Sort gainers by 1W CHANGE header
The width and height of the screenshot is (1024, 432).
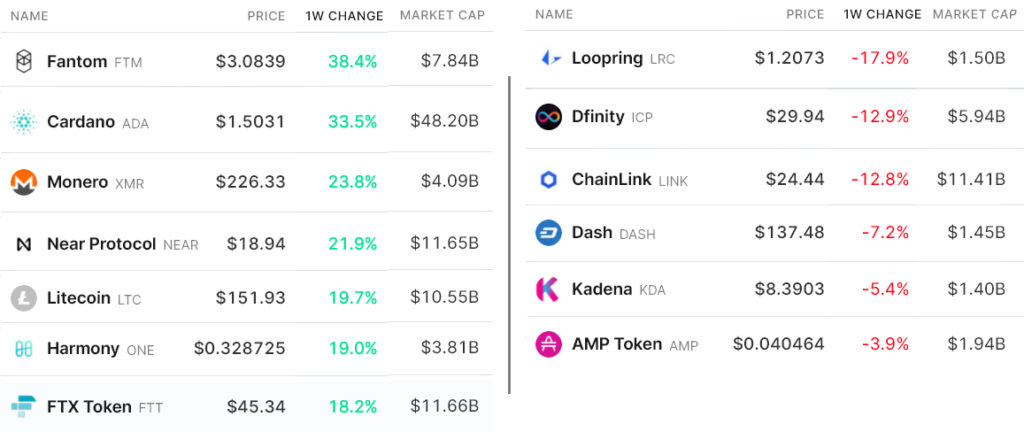344,16
